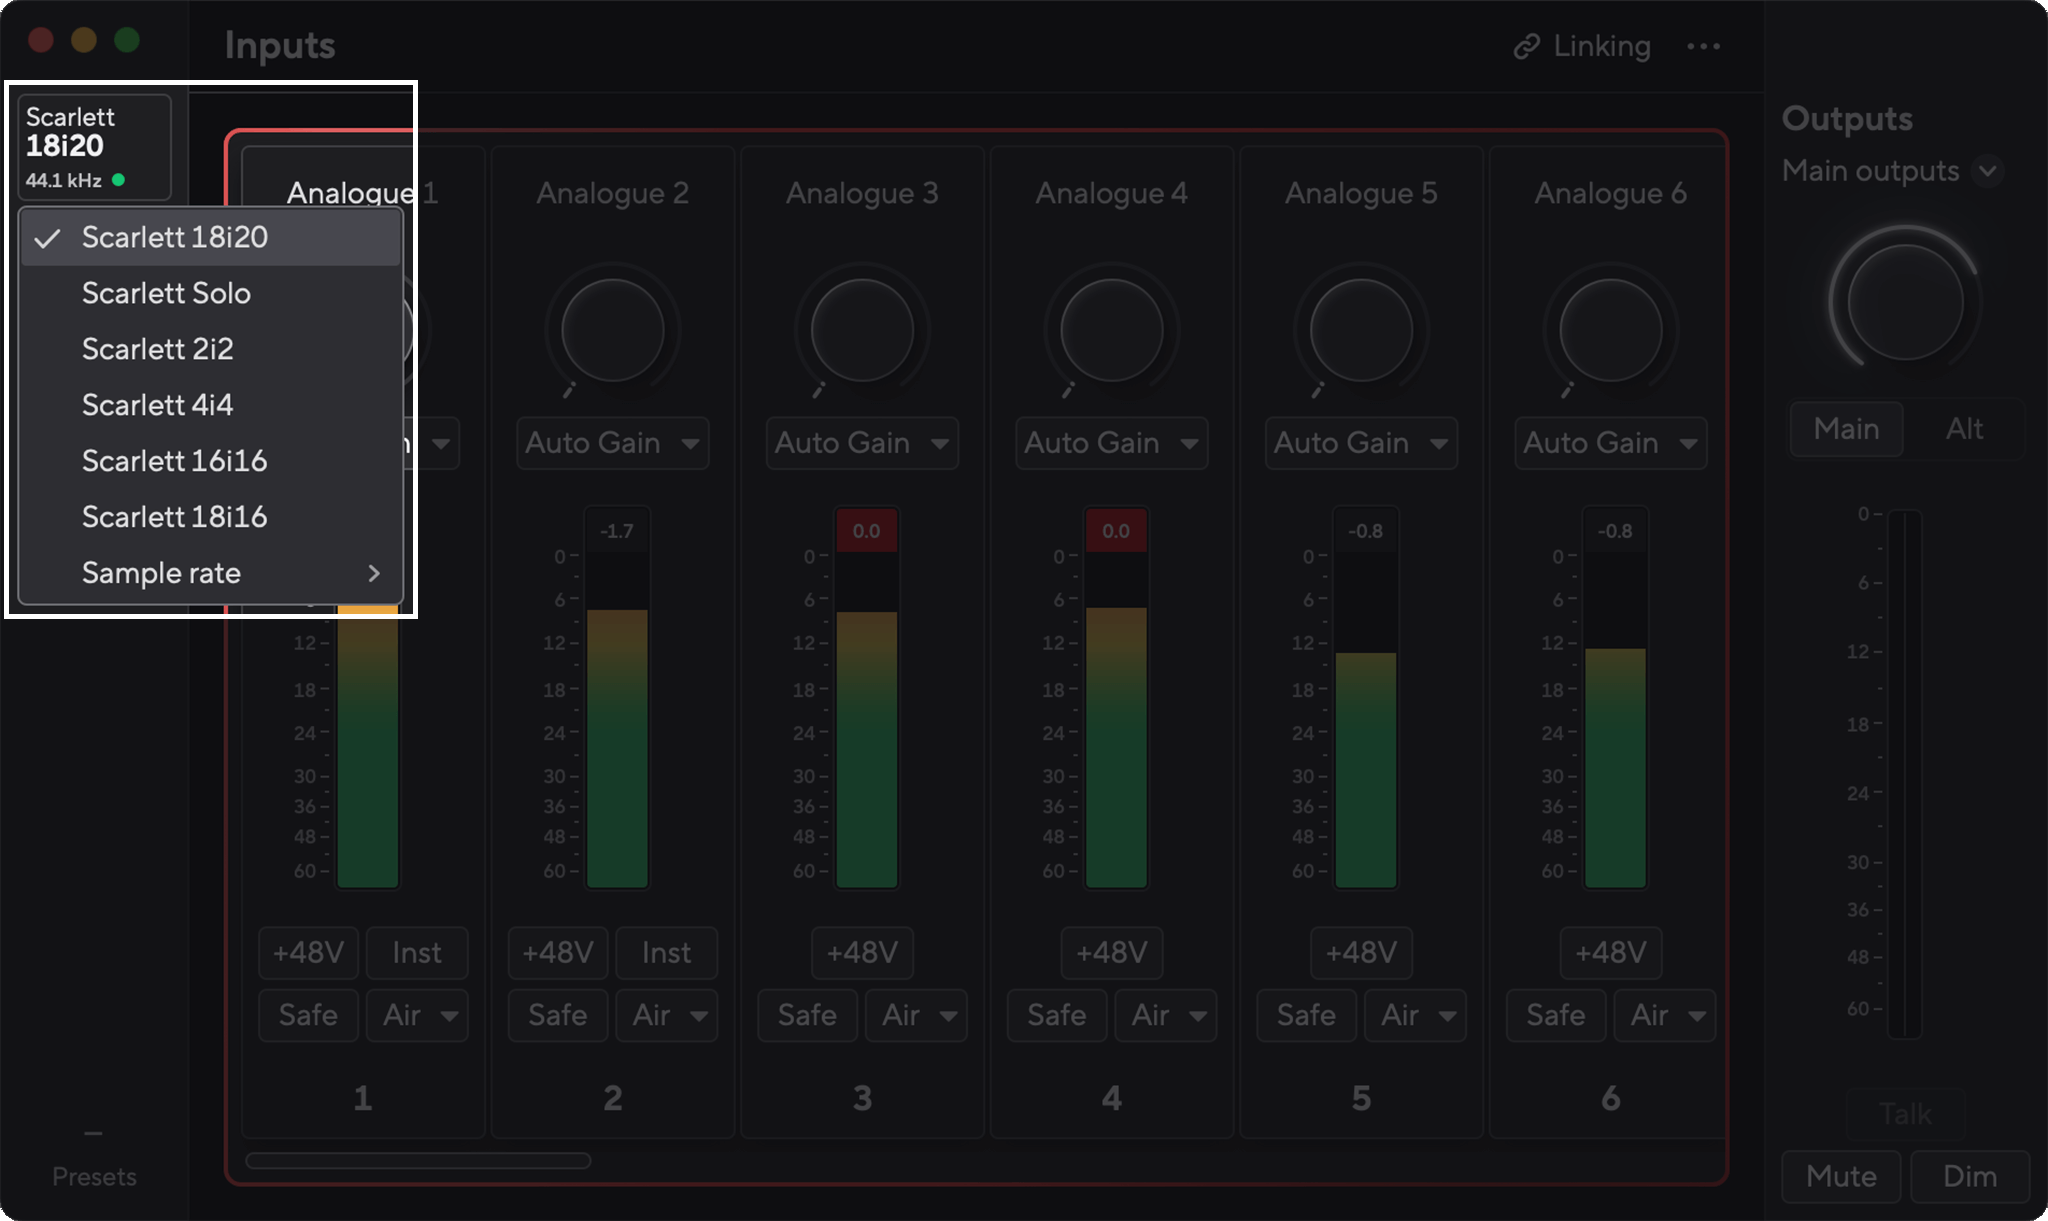Image resolution: width=2048 pixels, height=1221 pixels.
Task: Open Air mode dropdown on channel 4
Action: tap(1165, 1015)
